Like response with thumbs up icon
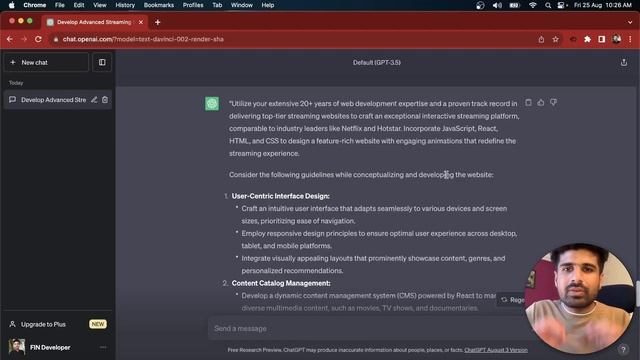Screen dimensions: 640x360 (541, 102)
